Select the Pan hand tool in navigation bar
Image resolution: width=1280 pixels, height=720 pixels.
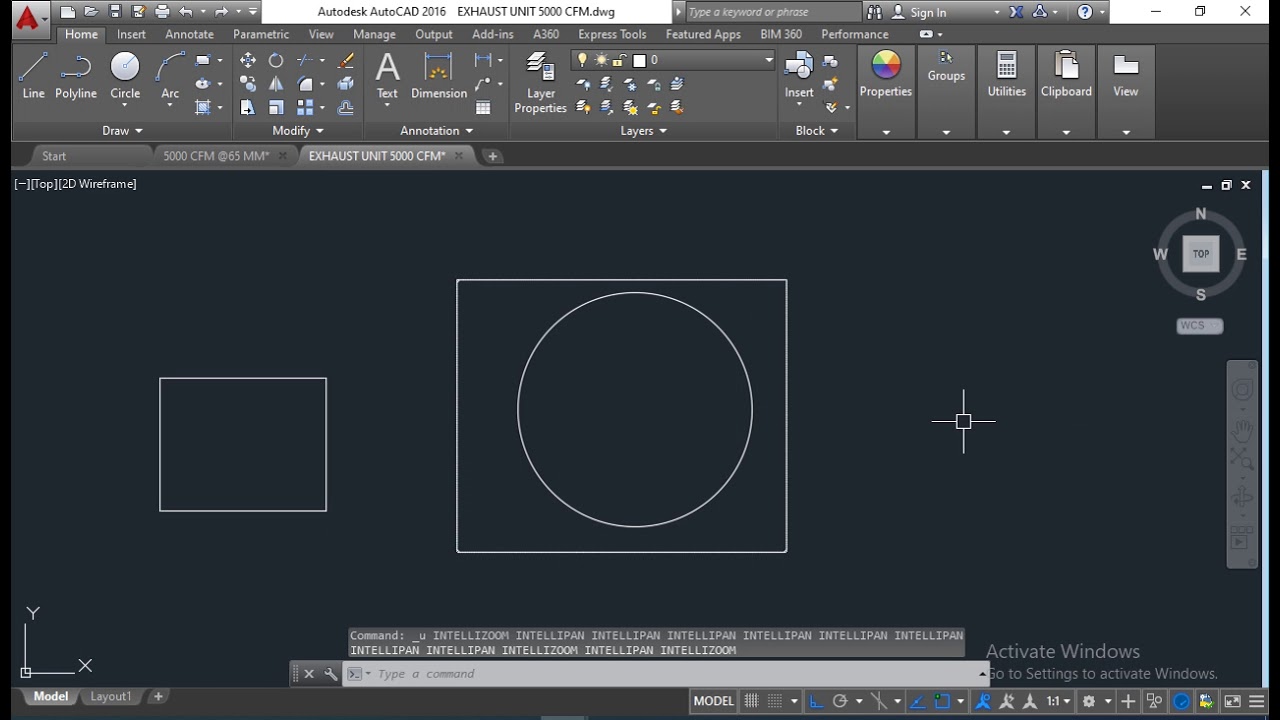click(1242, 431)
